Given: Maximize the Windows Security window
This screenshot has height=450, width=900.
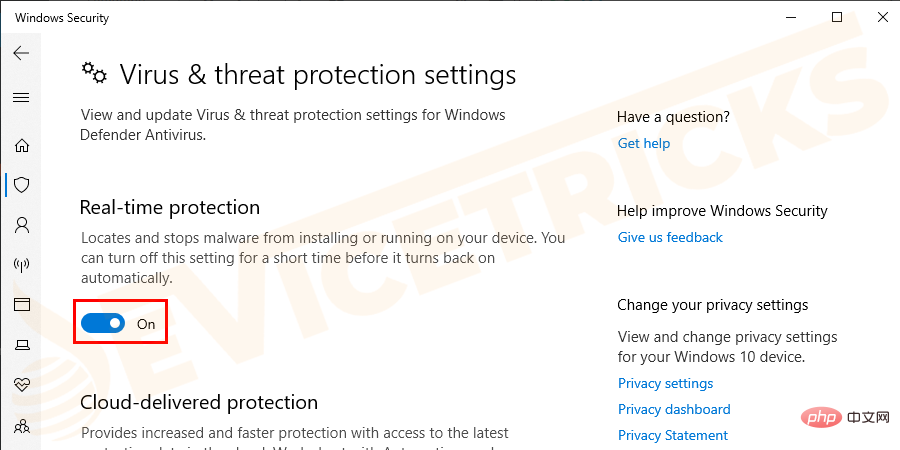Looking at the screenshot, I should (x=837, y=17).
